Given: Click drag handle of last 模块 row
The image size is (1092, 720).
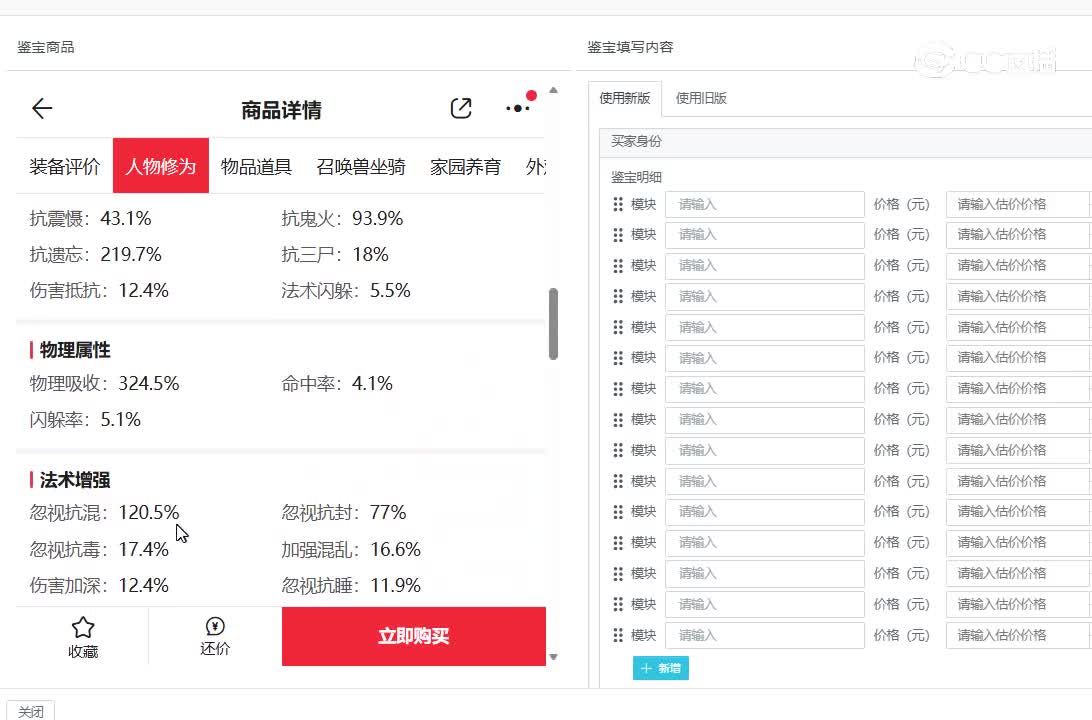Looking at the screenshot, I should pos(618,635).
